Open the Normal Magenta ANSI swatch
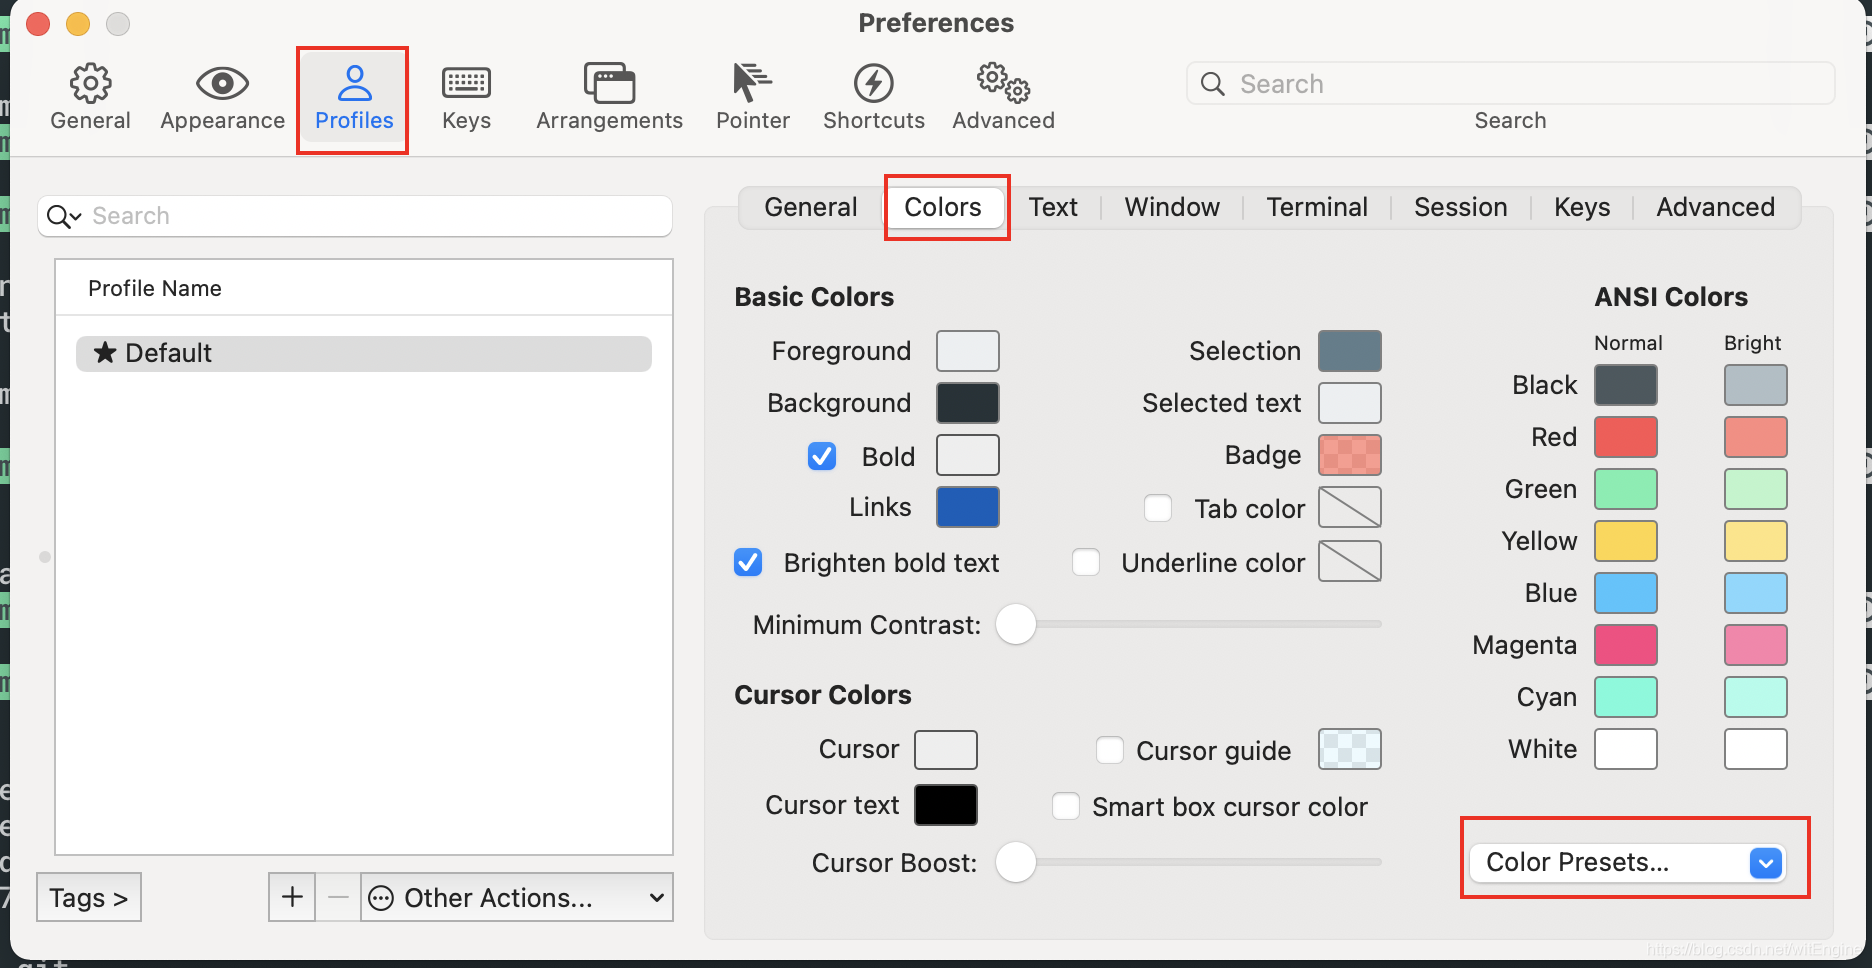This screenshot has width=1872, height=968. click(x=1626, y=645)
